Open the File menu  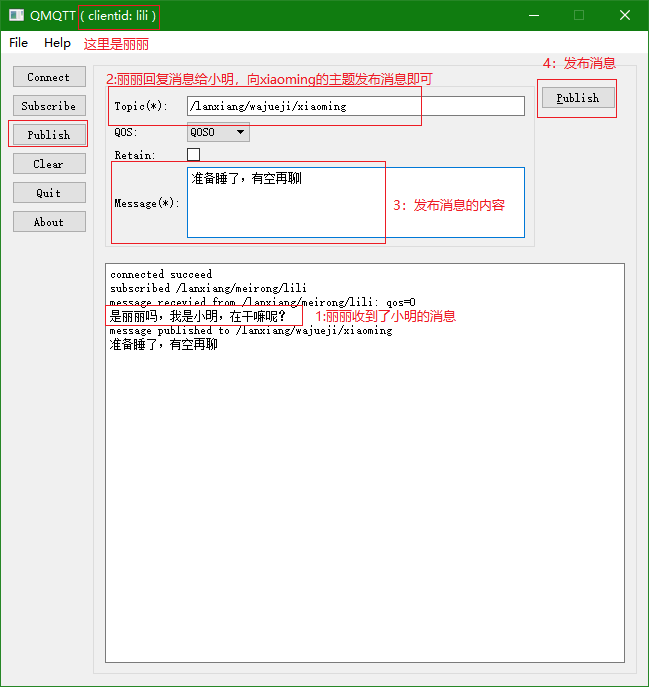click(19, 43)
